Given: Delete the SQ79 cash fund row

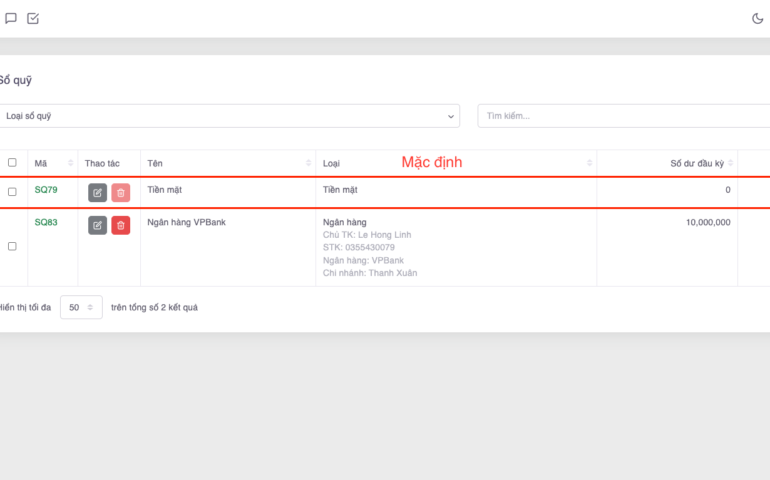Looking at the screenshot, I should [121, 193].
